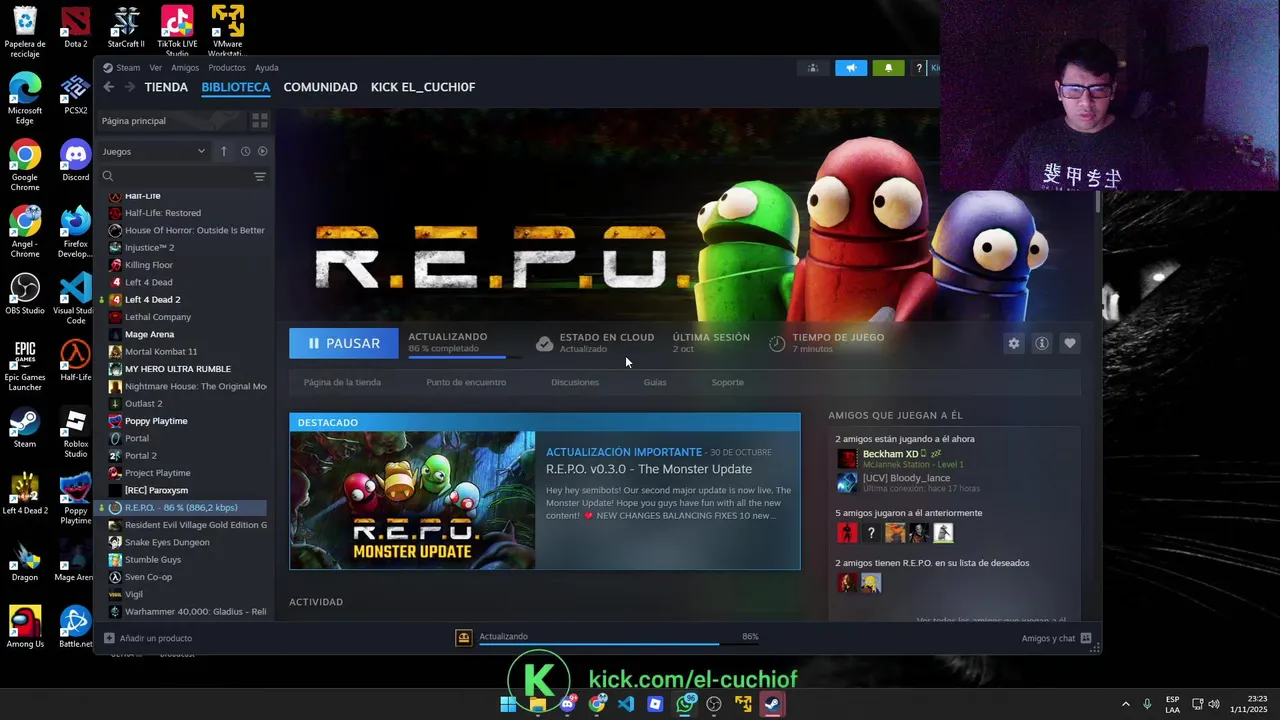Click the Tiempo de juego clock icon

777,344
